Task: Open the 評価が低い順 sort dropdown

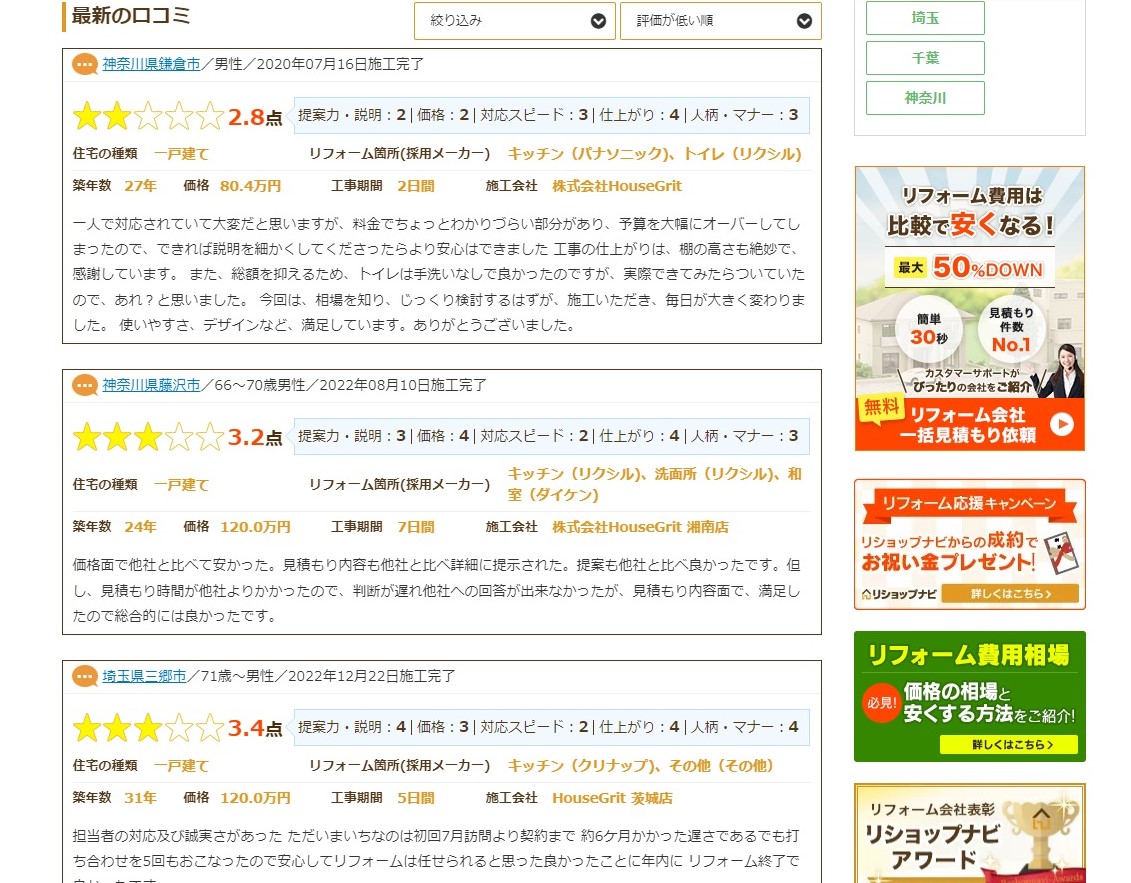Action: (720, 21)
